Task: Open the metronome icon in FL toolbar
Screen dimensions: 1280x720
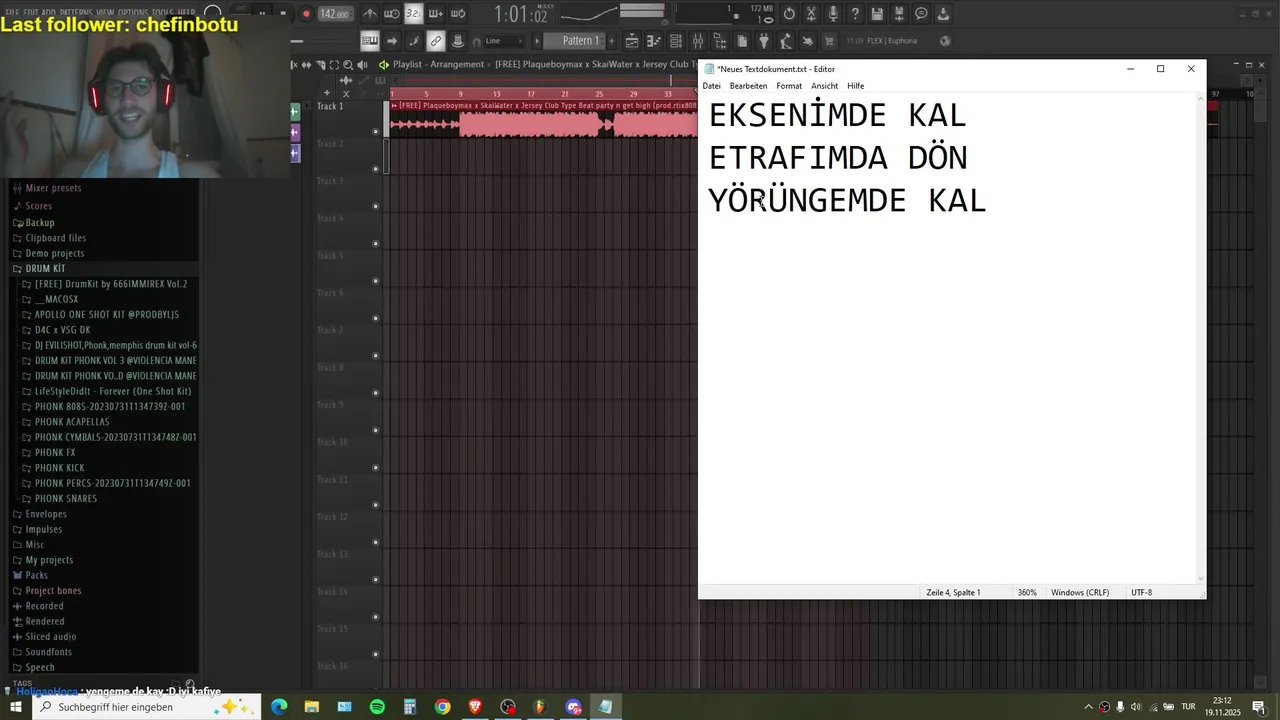Action: (370, 14)
